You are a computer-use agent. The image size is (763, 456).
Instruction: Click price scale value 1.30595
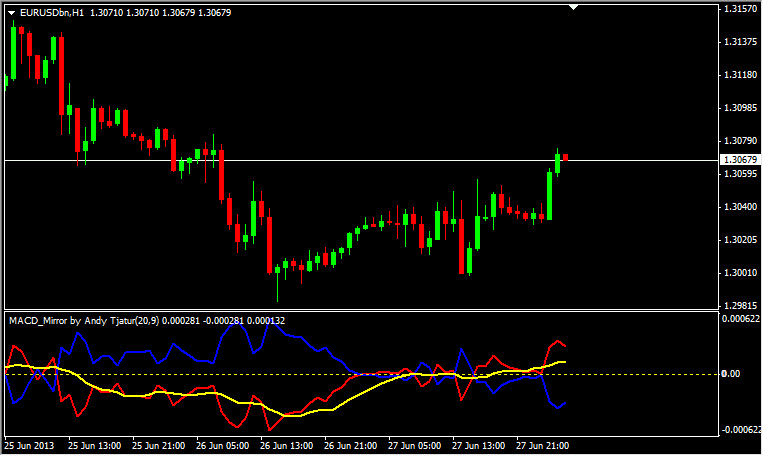point(740,174)
